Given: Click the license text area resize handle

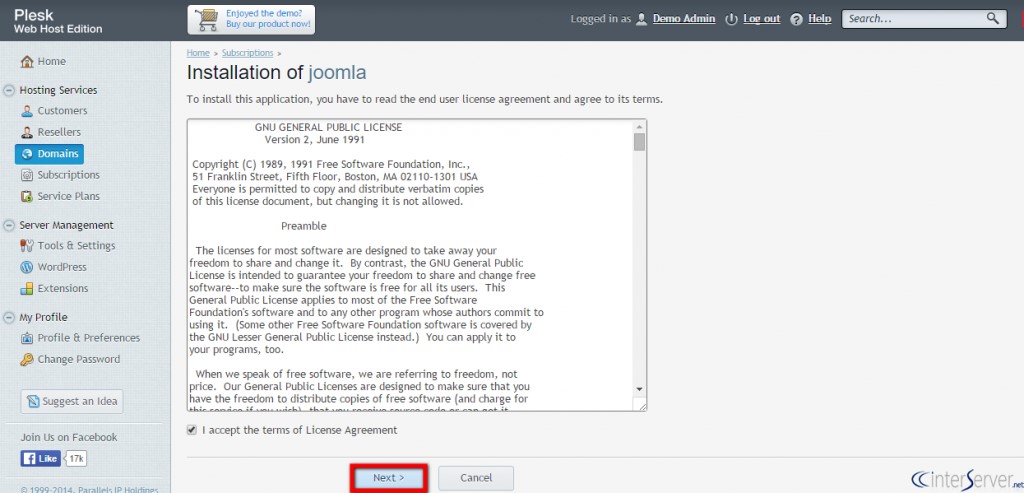Looking at the screenshot, I should [x=643, y=407].
